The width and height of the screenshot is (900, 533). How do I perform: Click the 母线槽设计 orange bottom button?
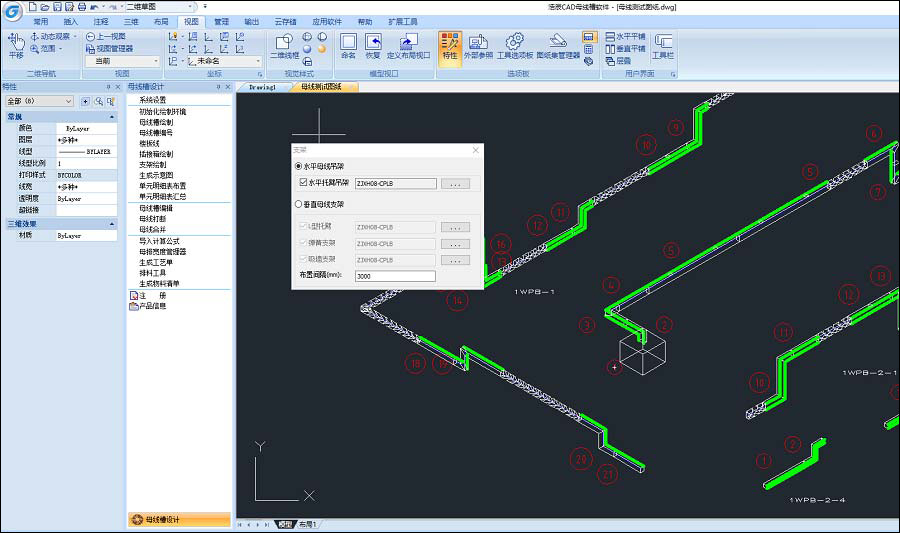pyautogui.click(x=179, y=520)
